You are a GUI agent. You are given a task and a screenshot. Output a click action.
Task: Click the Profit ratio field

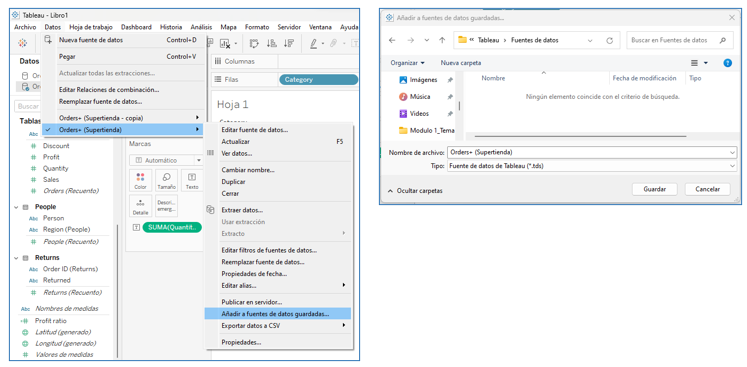click(x=50, y=321)
